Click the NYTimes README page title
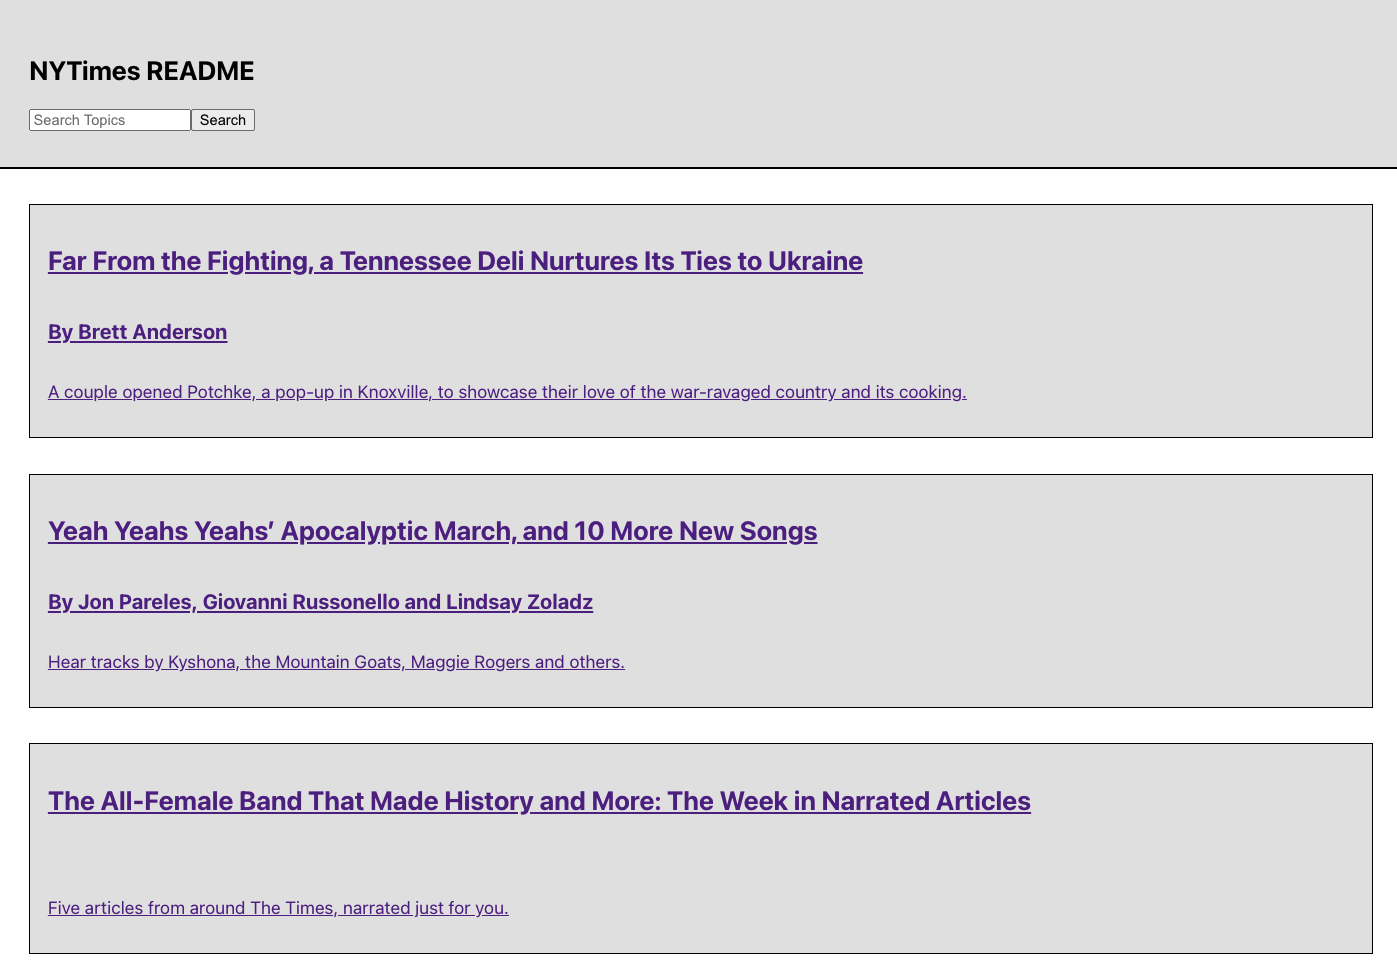This screenshot has width=1397, height=964. (141, 71)
